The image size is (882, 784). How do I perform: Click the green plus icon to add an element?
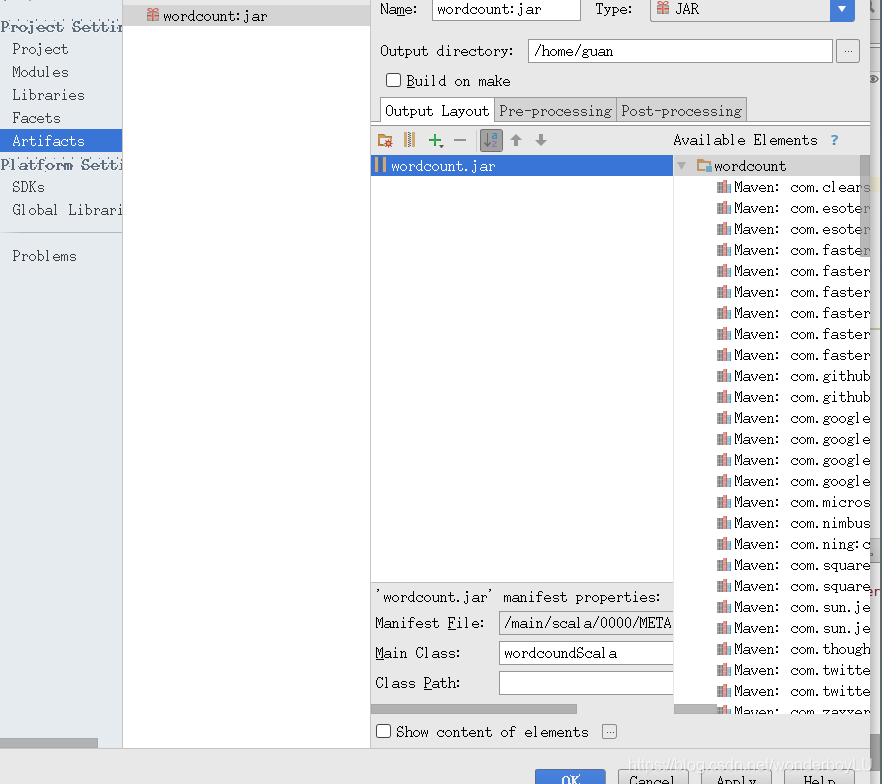(x=434, y=139)
